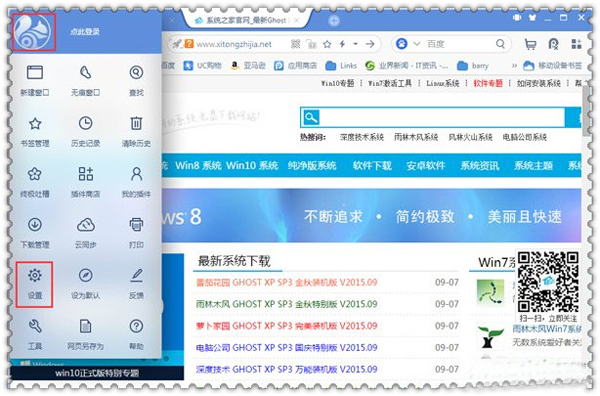
Task: Click the grid apps icon in toolbar
Action: pyautogui.click(x=577, y=44)
